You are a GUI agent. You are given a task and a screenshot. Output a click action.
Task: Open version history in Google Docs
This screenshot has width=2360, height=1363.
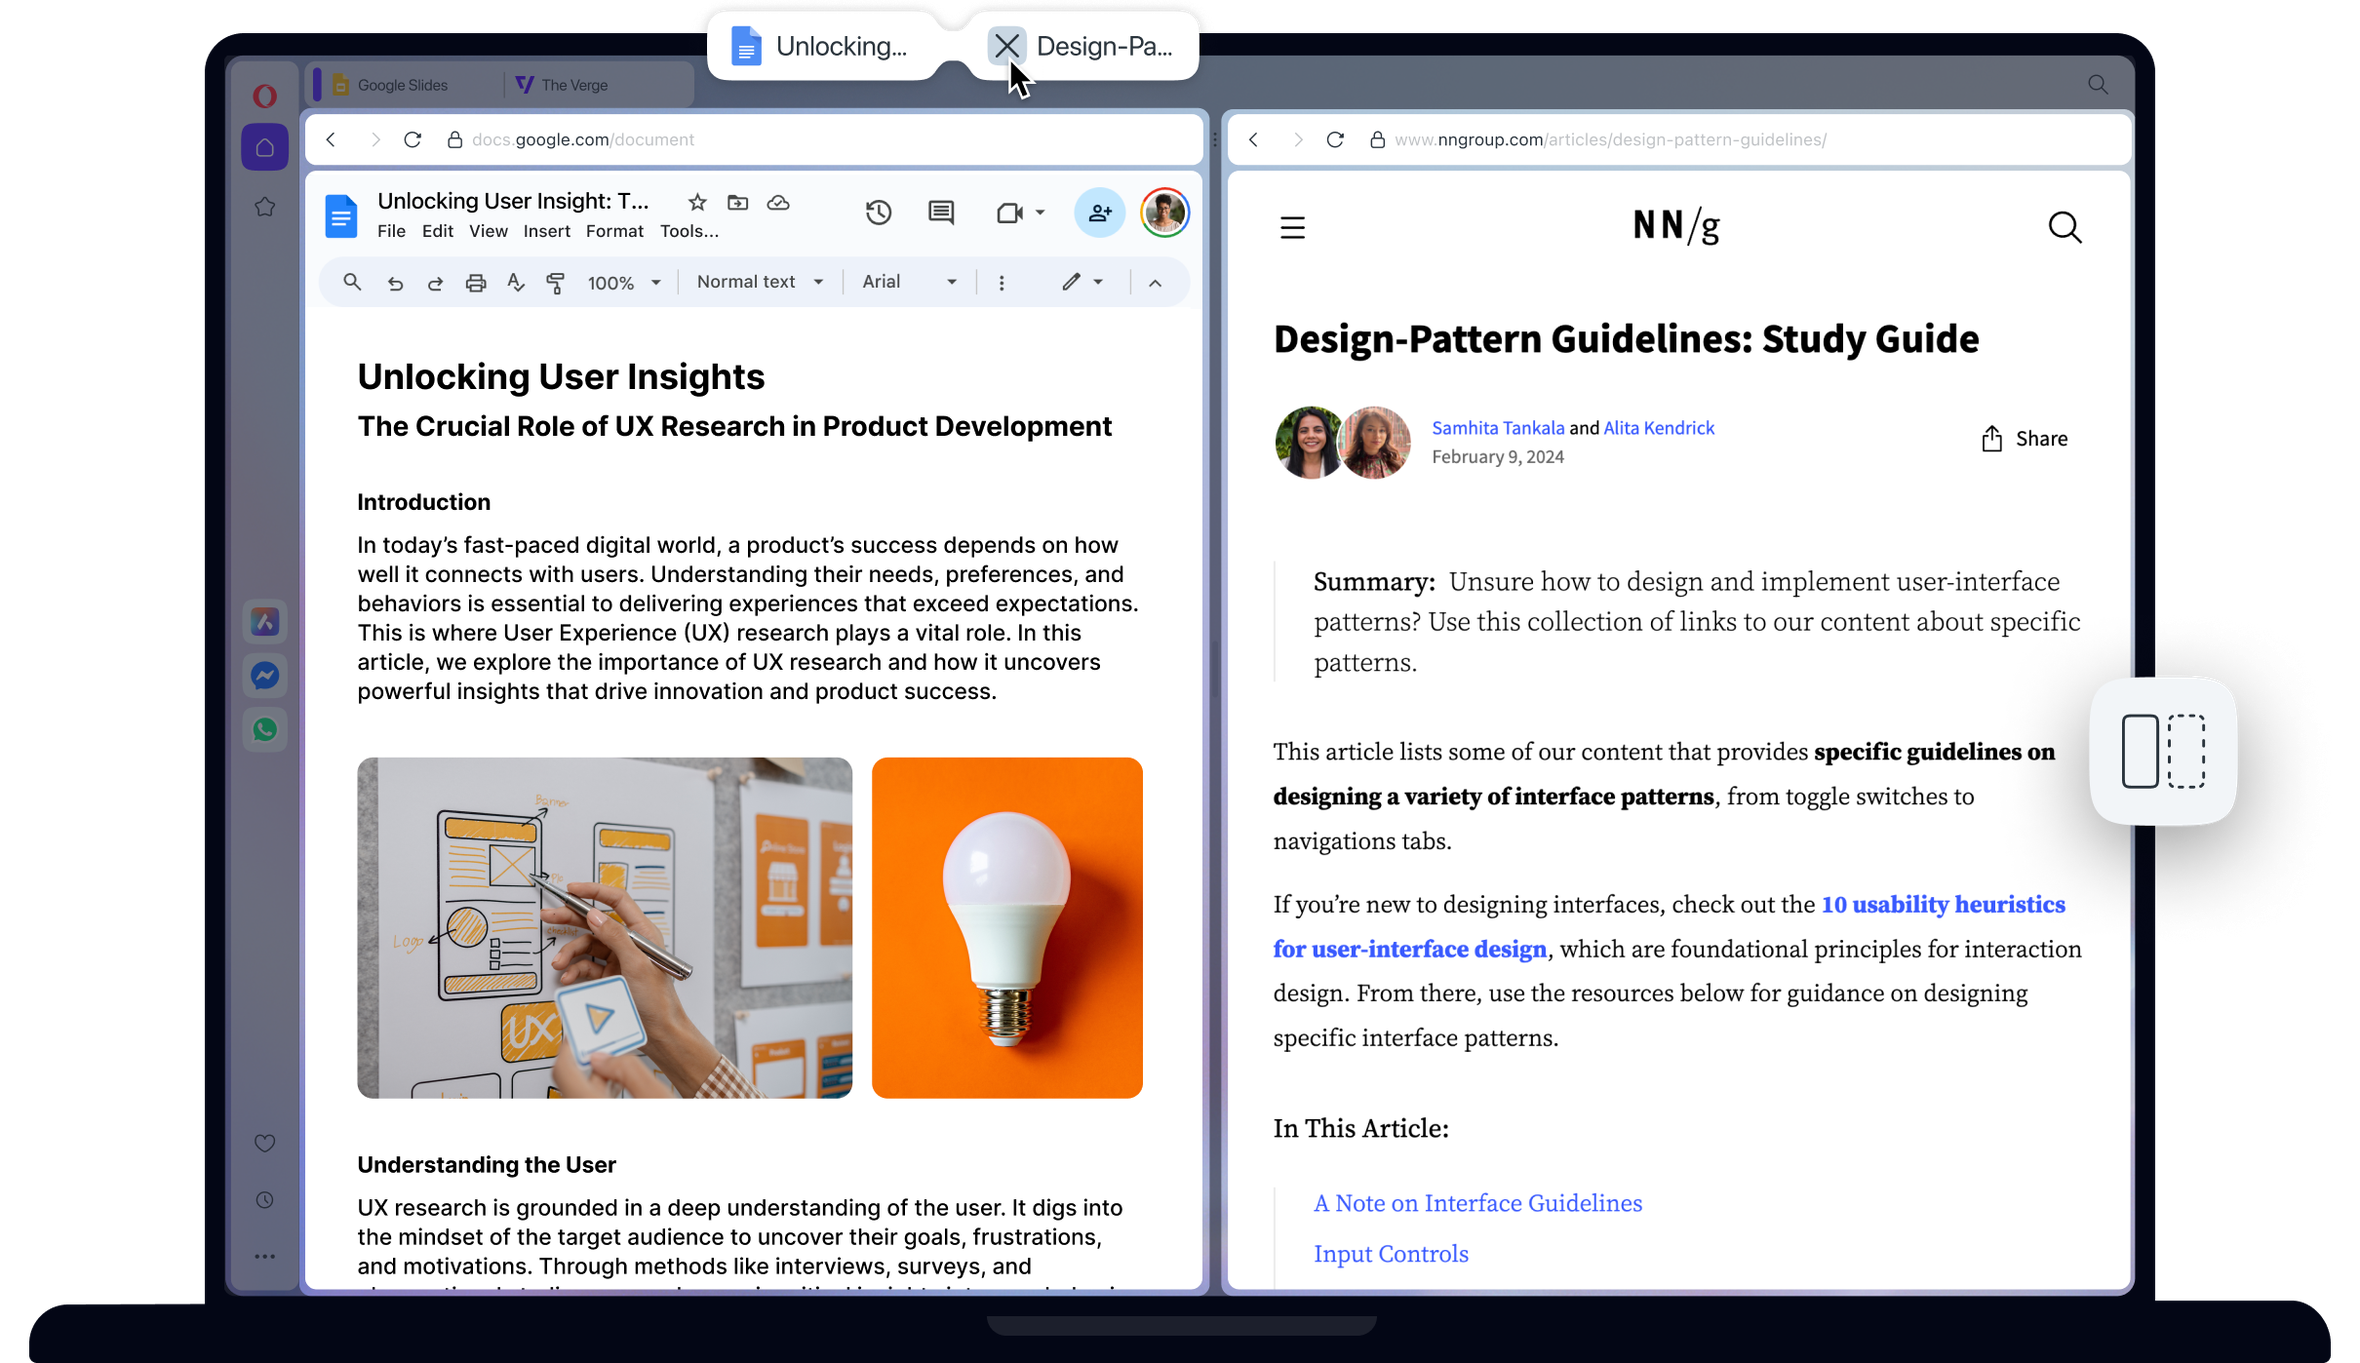tap(878, 212)
